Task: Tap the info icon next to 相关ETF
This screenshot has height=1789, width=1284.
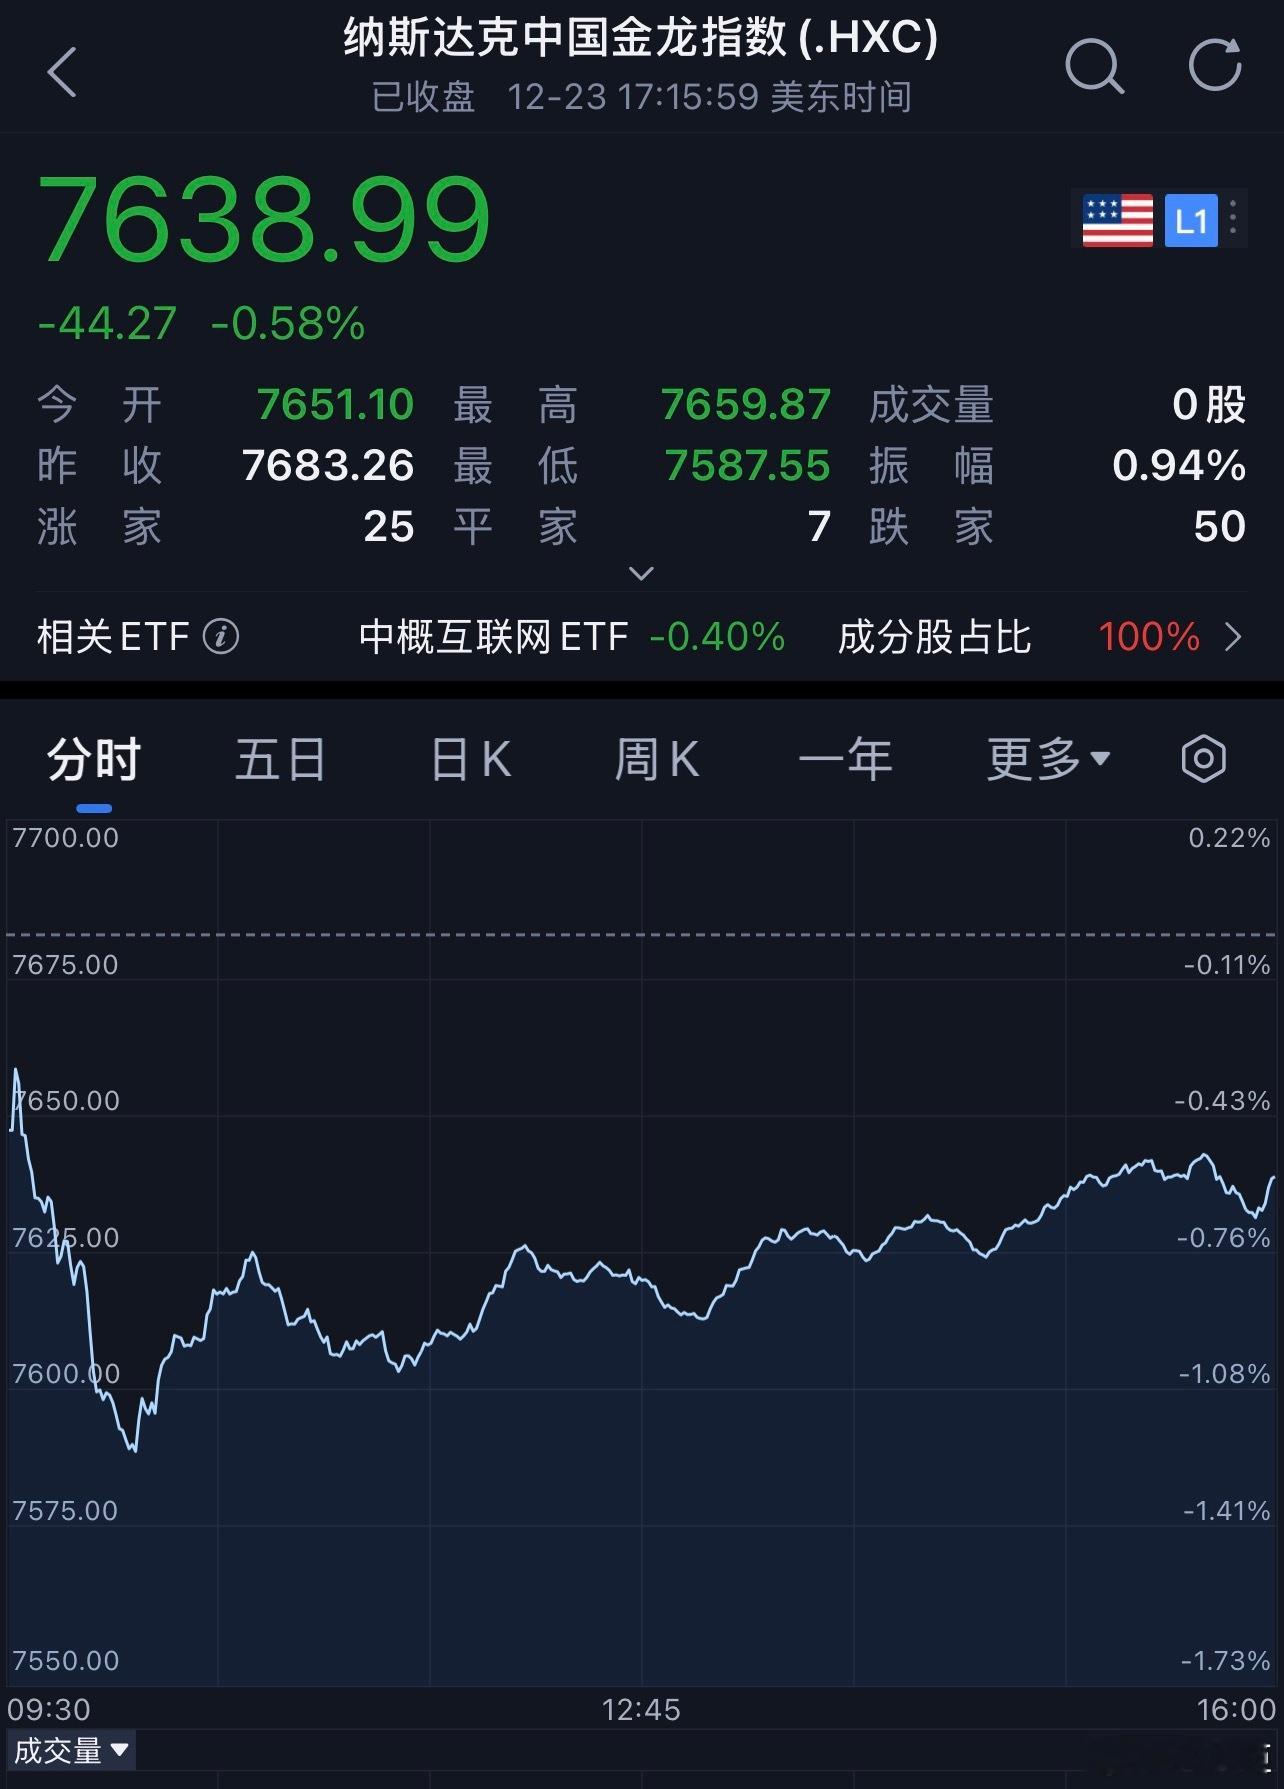Action: pos(221,636)
